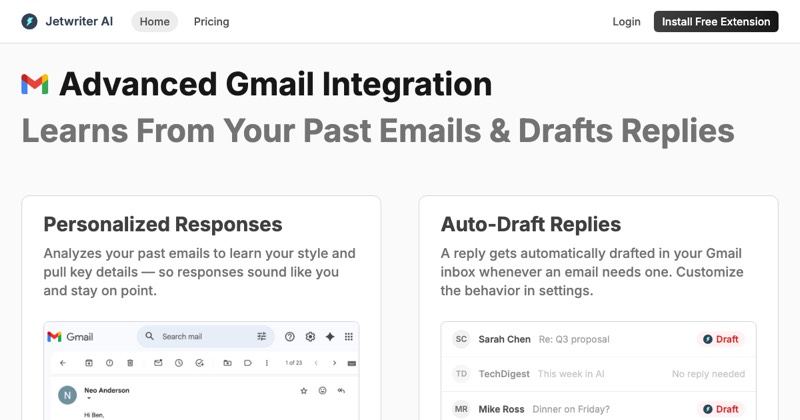The image size is (800, 420).
Task: Click the Personalized Responses heading
Action: pyautogui.click(x=163, y=225)
